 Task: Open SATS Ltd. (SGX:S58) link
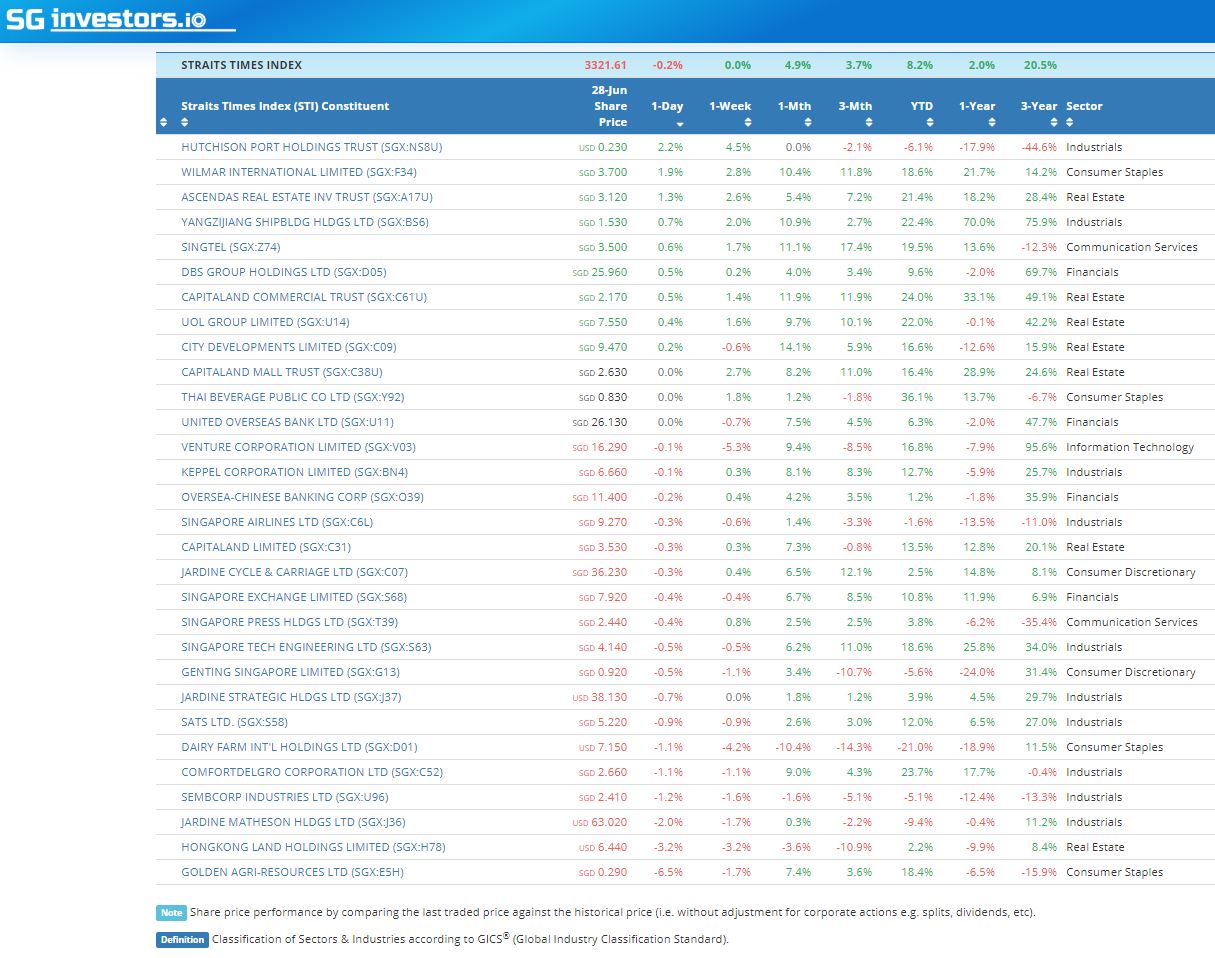click(234, 722)
